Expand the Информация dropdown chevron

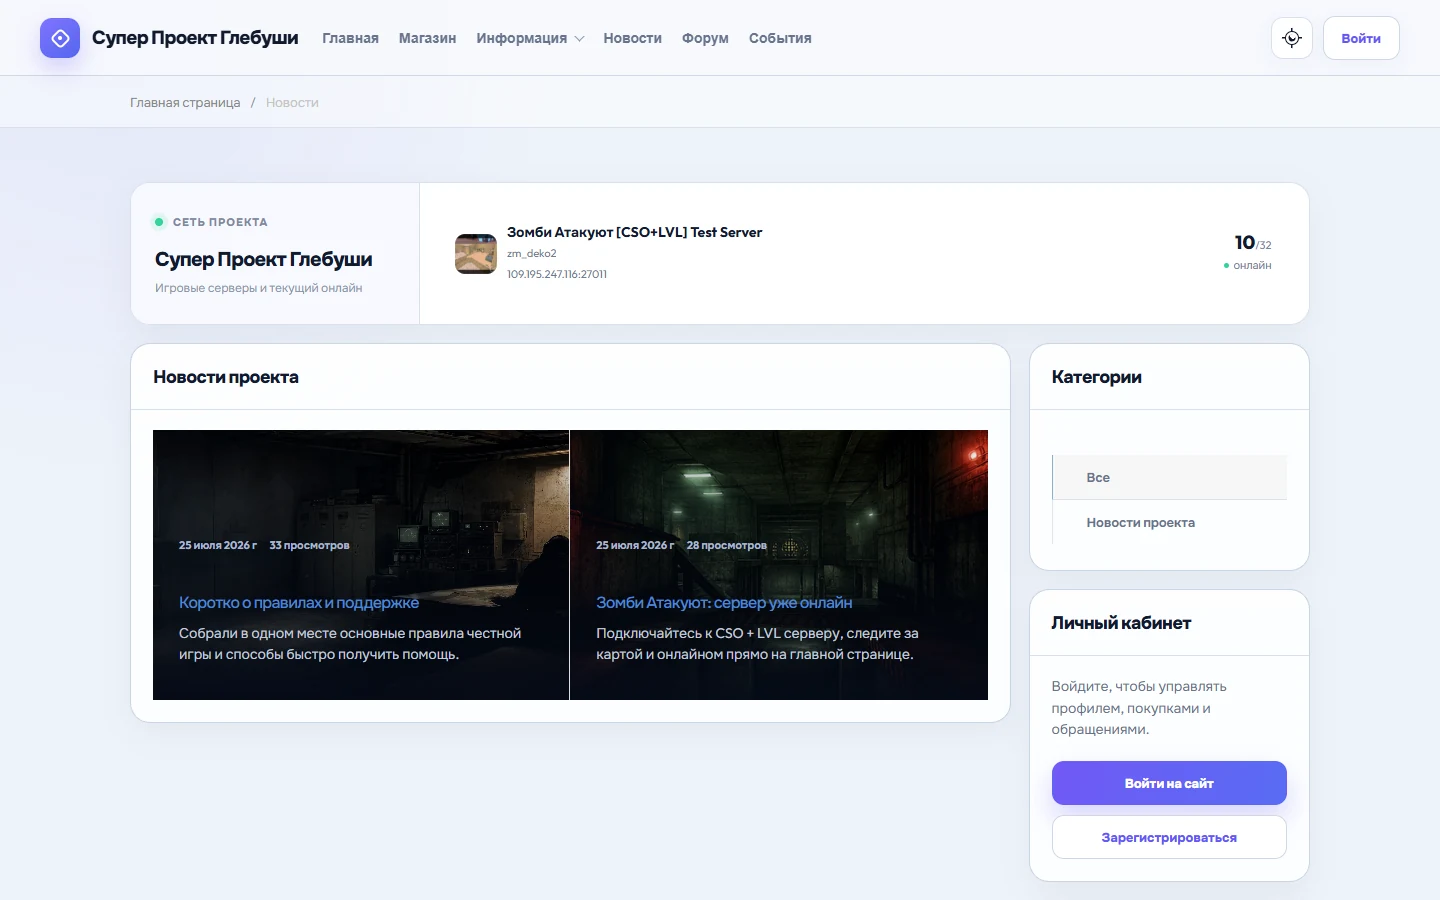(x=579, y=39)
